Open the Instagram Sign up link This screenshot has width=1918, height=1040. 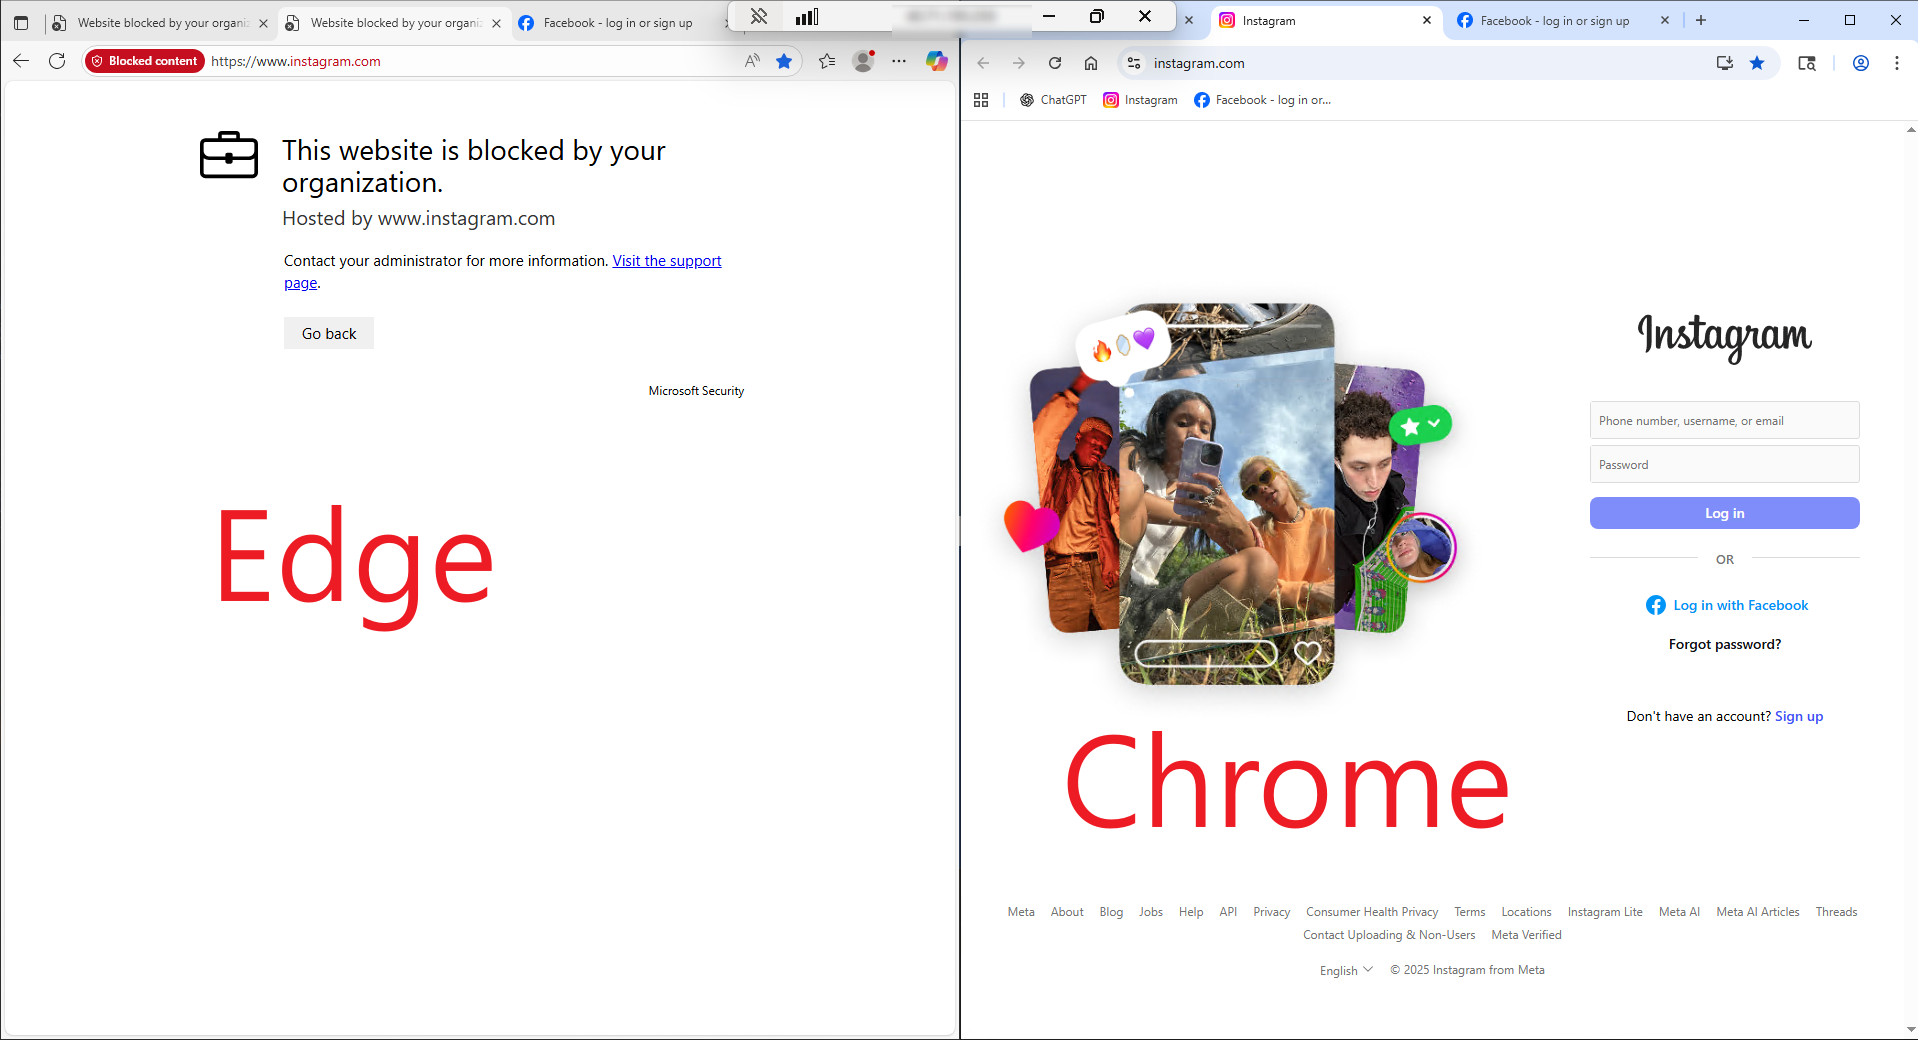click(x=1798, y=716)
